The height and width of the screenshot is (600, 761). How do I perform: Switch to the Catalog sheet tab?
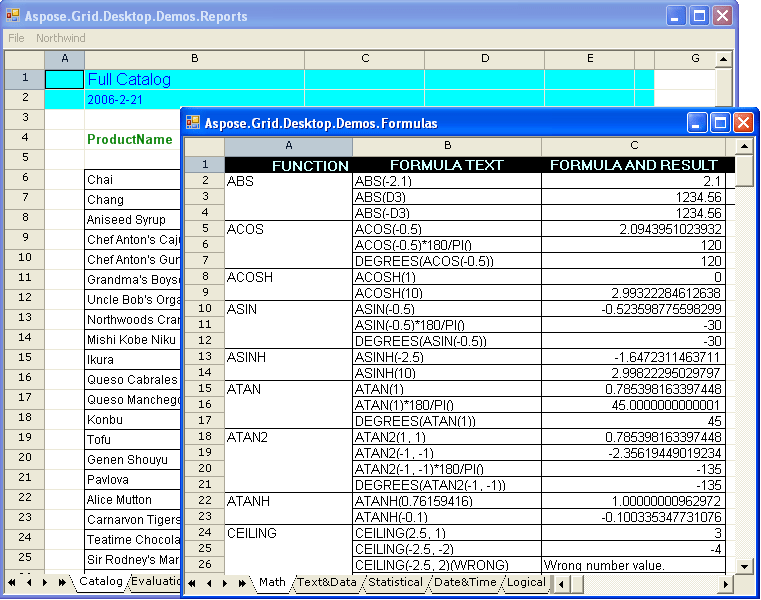[x=100, y=581]
